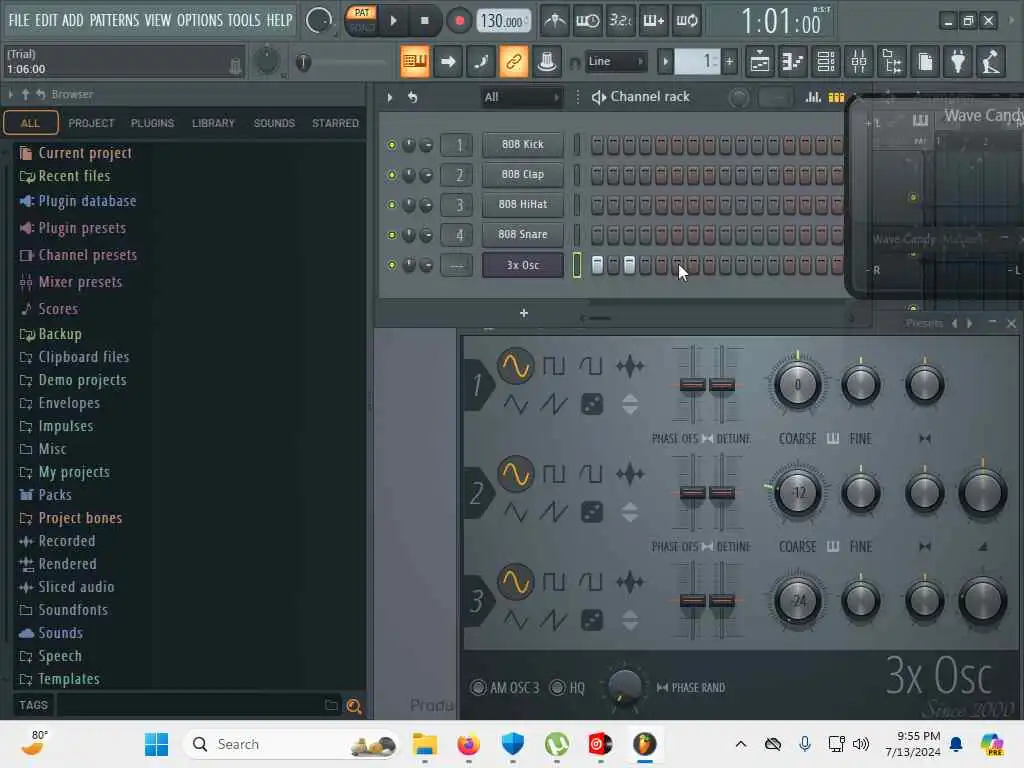This screenshot has height=768, width=1024.
Task: Open the plugin picker toolbar icon
Action: click(958, 62)
